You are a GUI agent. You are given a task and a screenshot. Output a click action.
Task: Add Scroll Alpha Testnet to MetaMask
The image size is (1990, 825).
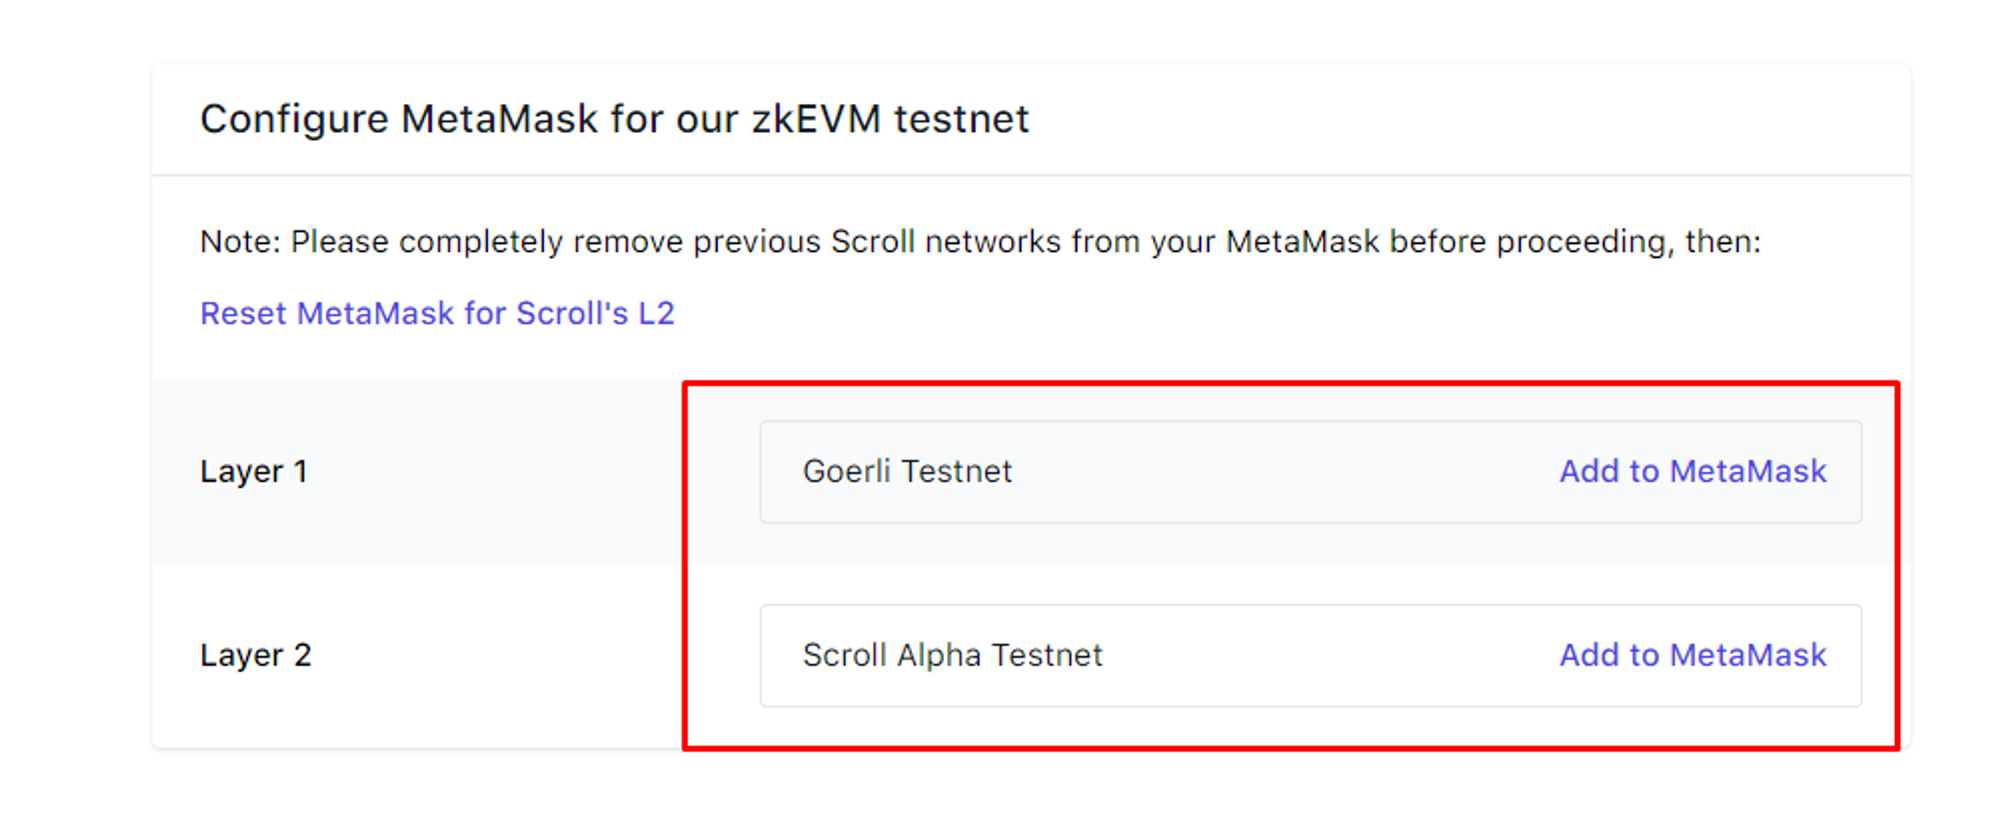1692,655
